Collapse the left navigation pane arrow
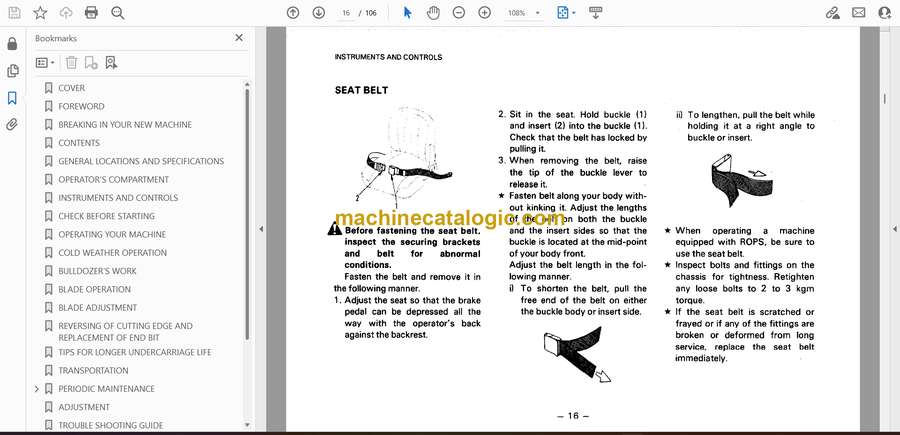Screen dimensions: 900x435 [261, 229]
